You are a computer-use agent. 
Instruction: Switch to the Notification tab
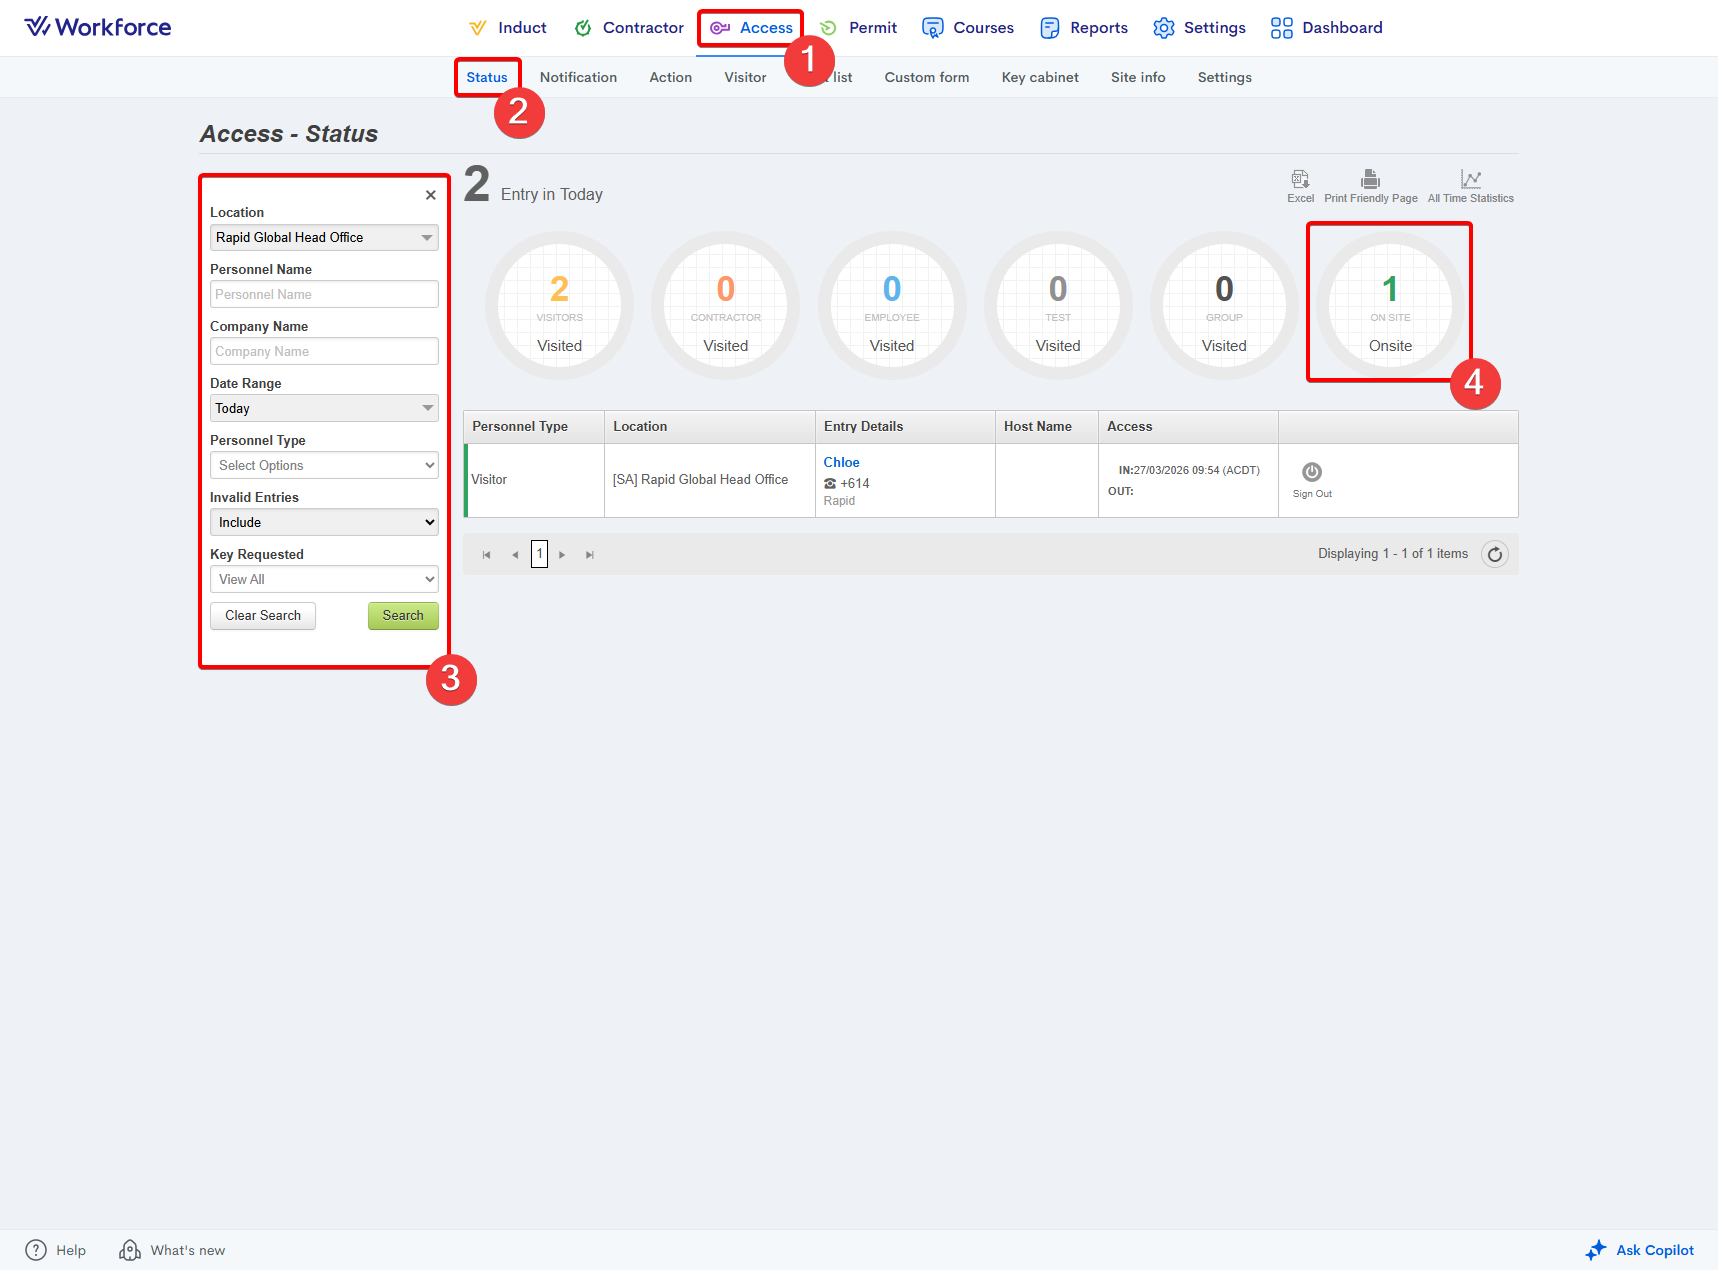tap(578, 78)
